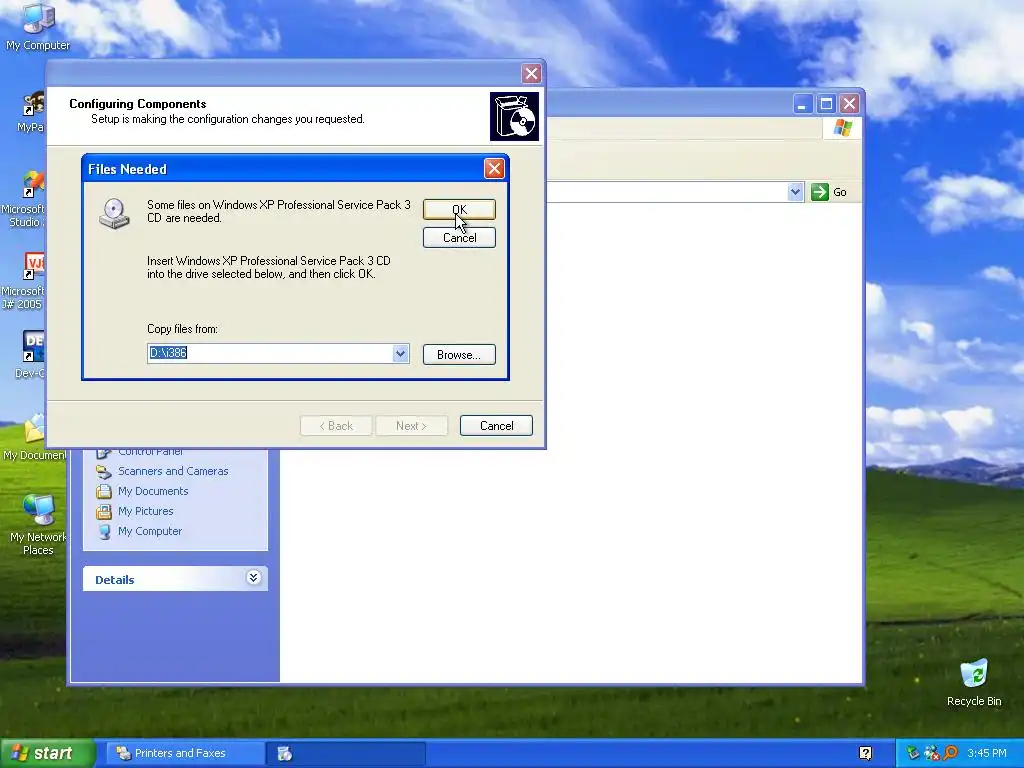The height and width of the screenshot is (768, 1024).
Task: Open Scanners and Cameras link
Action: 173,471
